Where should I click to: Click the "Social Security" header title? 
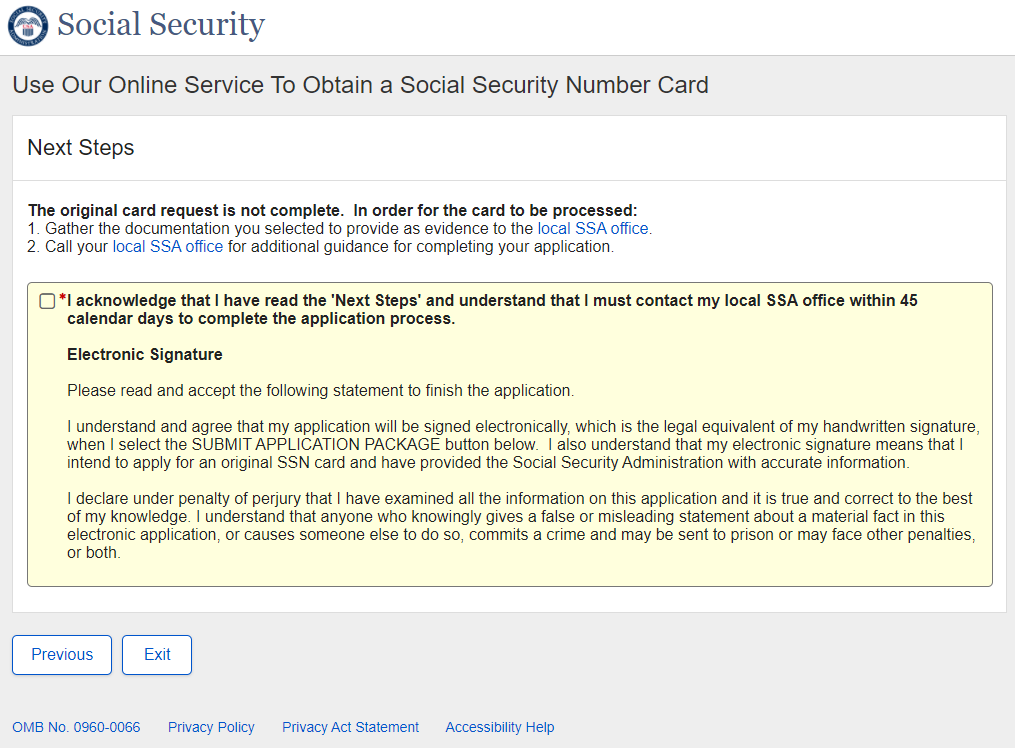tap(161, 25)
